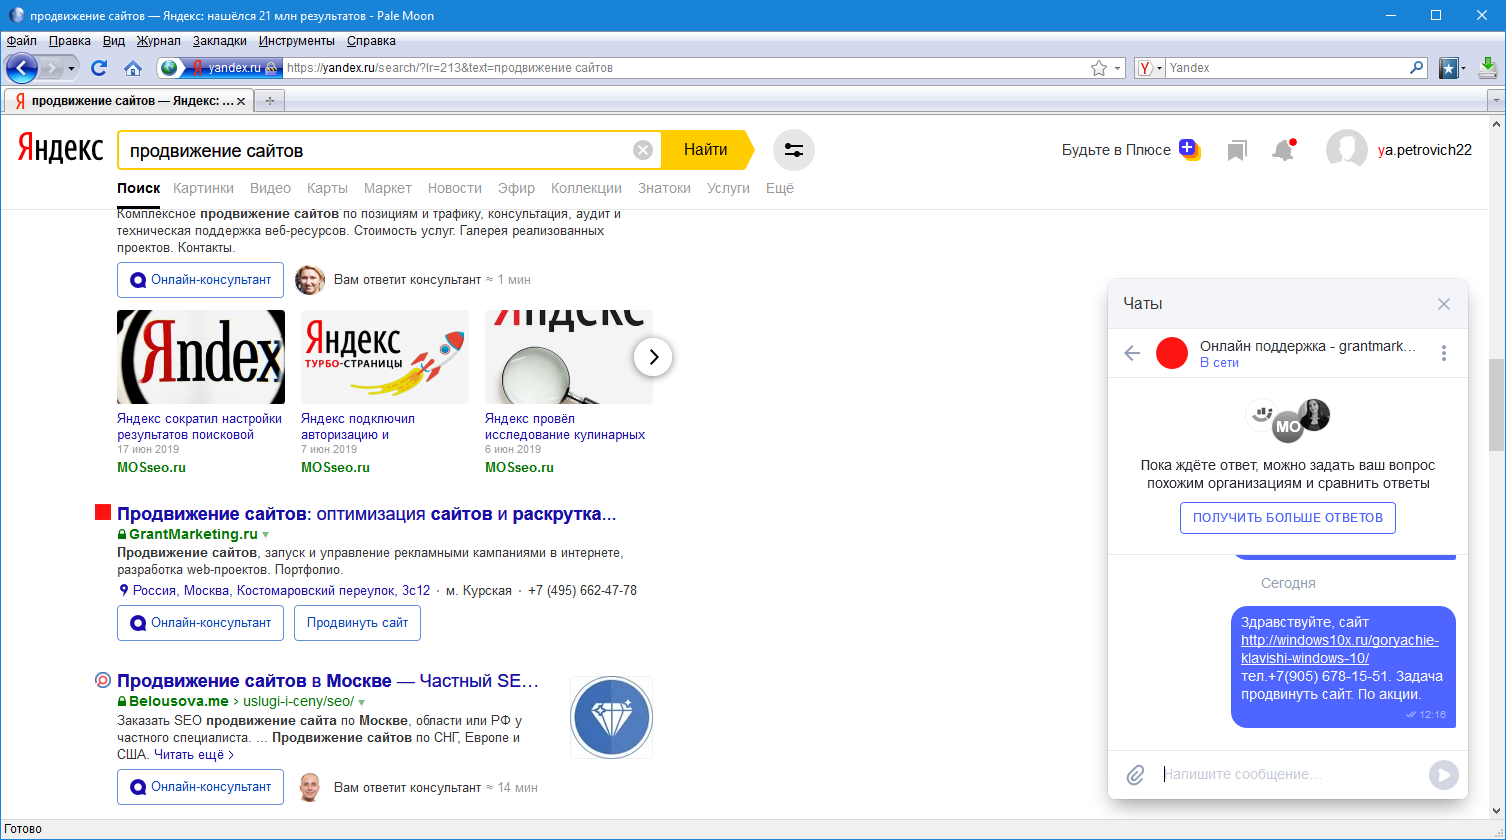Reload the page with the refresh icon

98,68
